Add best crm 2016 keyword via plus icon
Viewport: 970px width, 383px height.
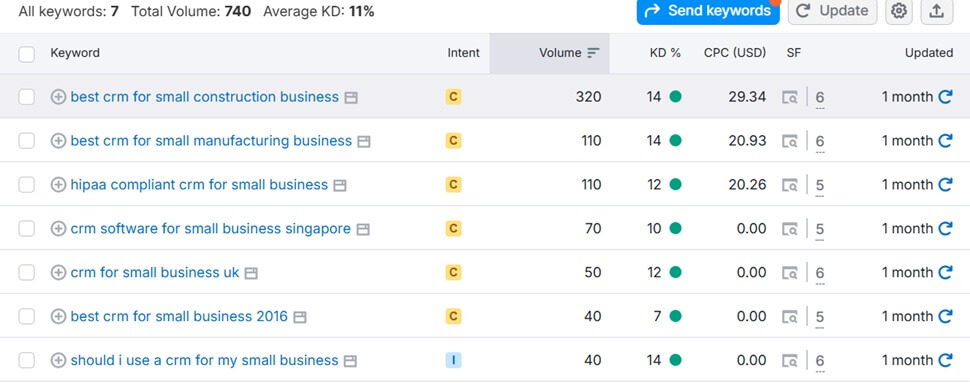point(58,317)
